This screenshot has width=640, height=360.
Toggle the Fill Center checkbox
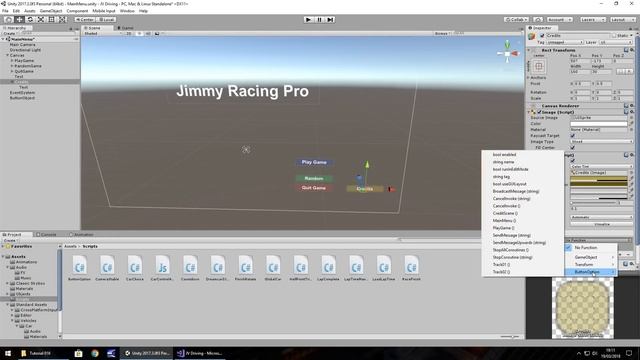[x=572, y=147]
